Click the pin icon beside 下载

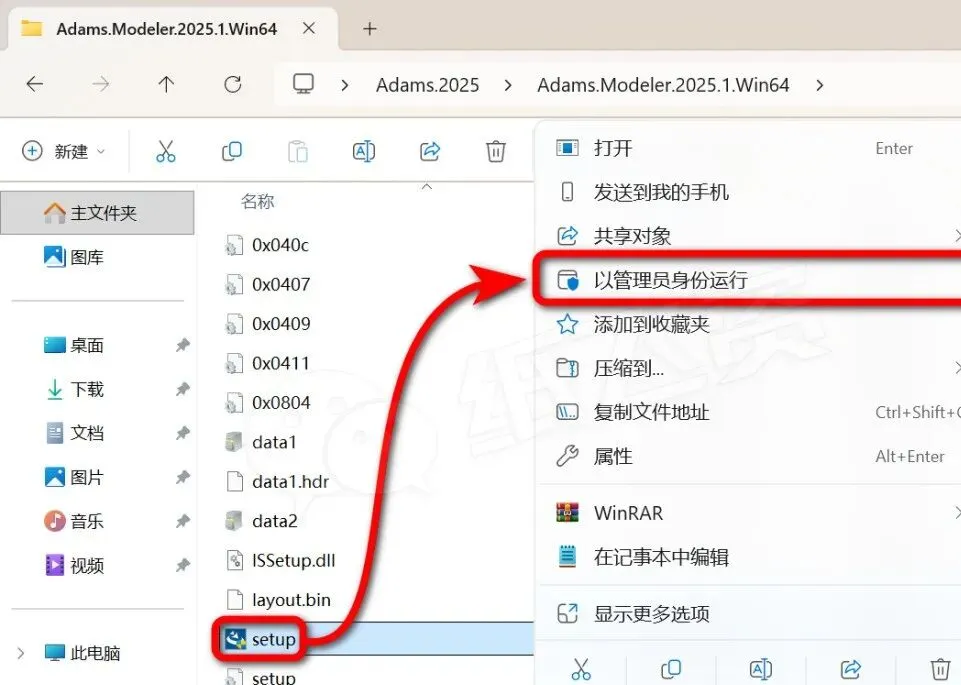point(183,389)
